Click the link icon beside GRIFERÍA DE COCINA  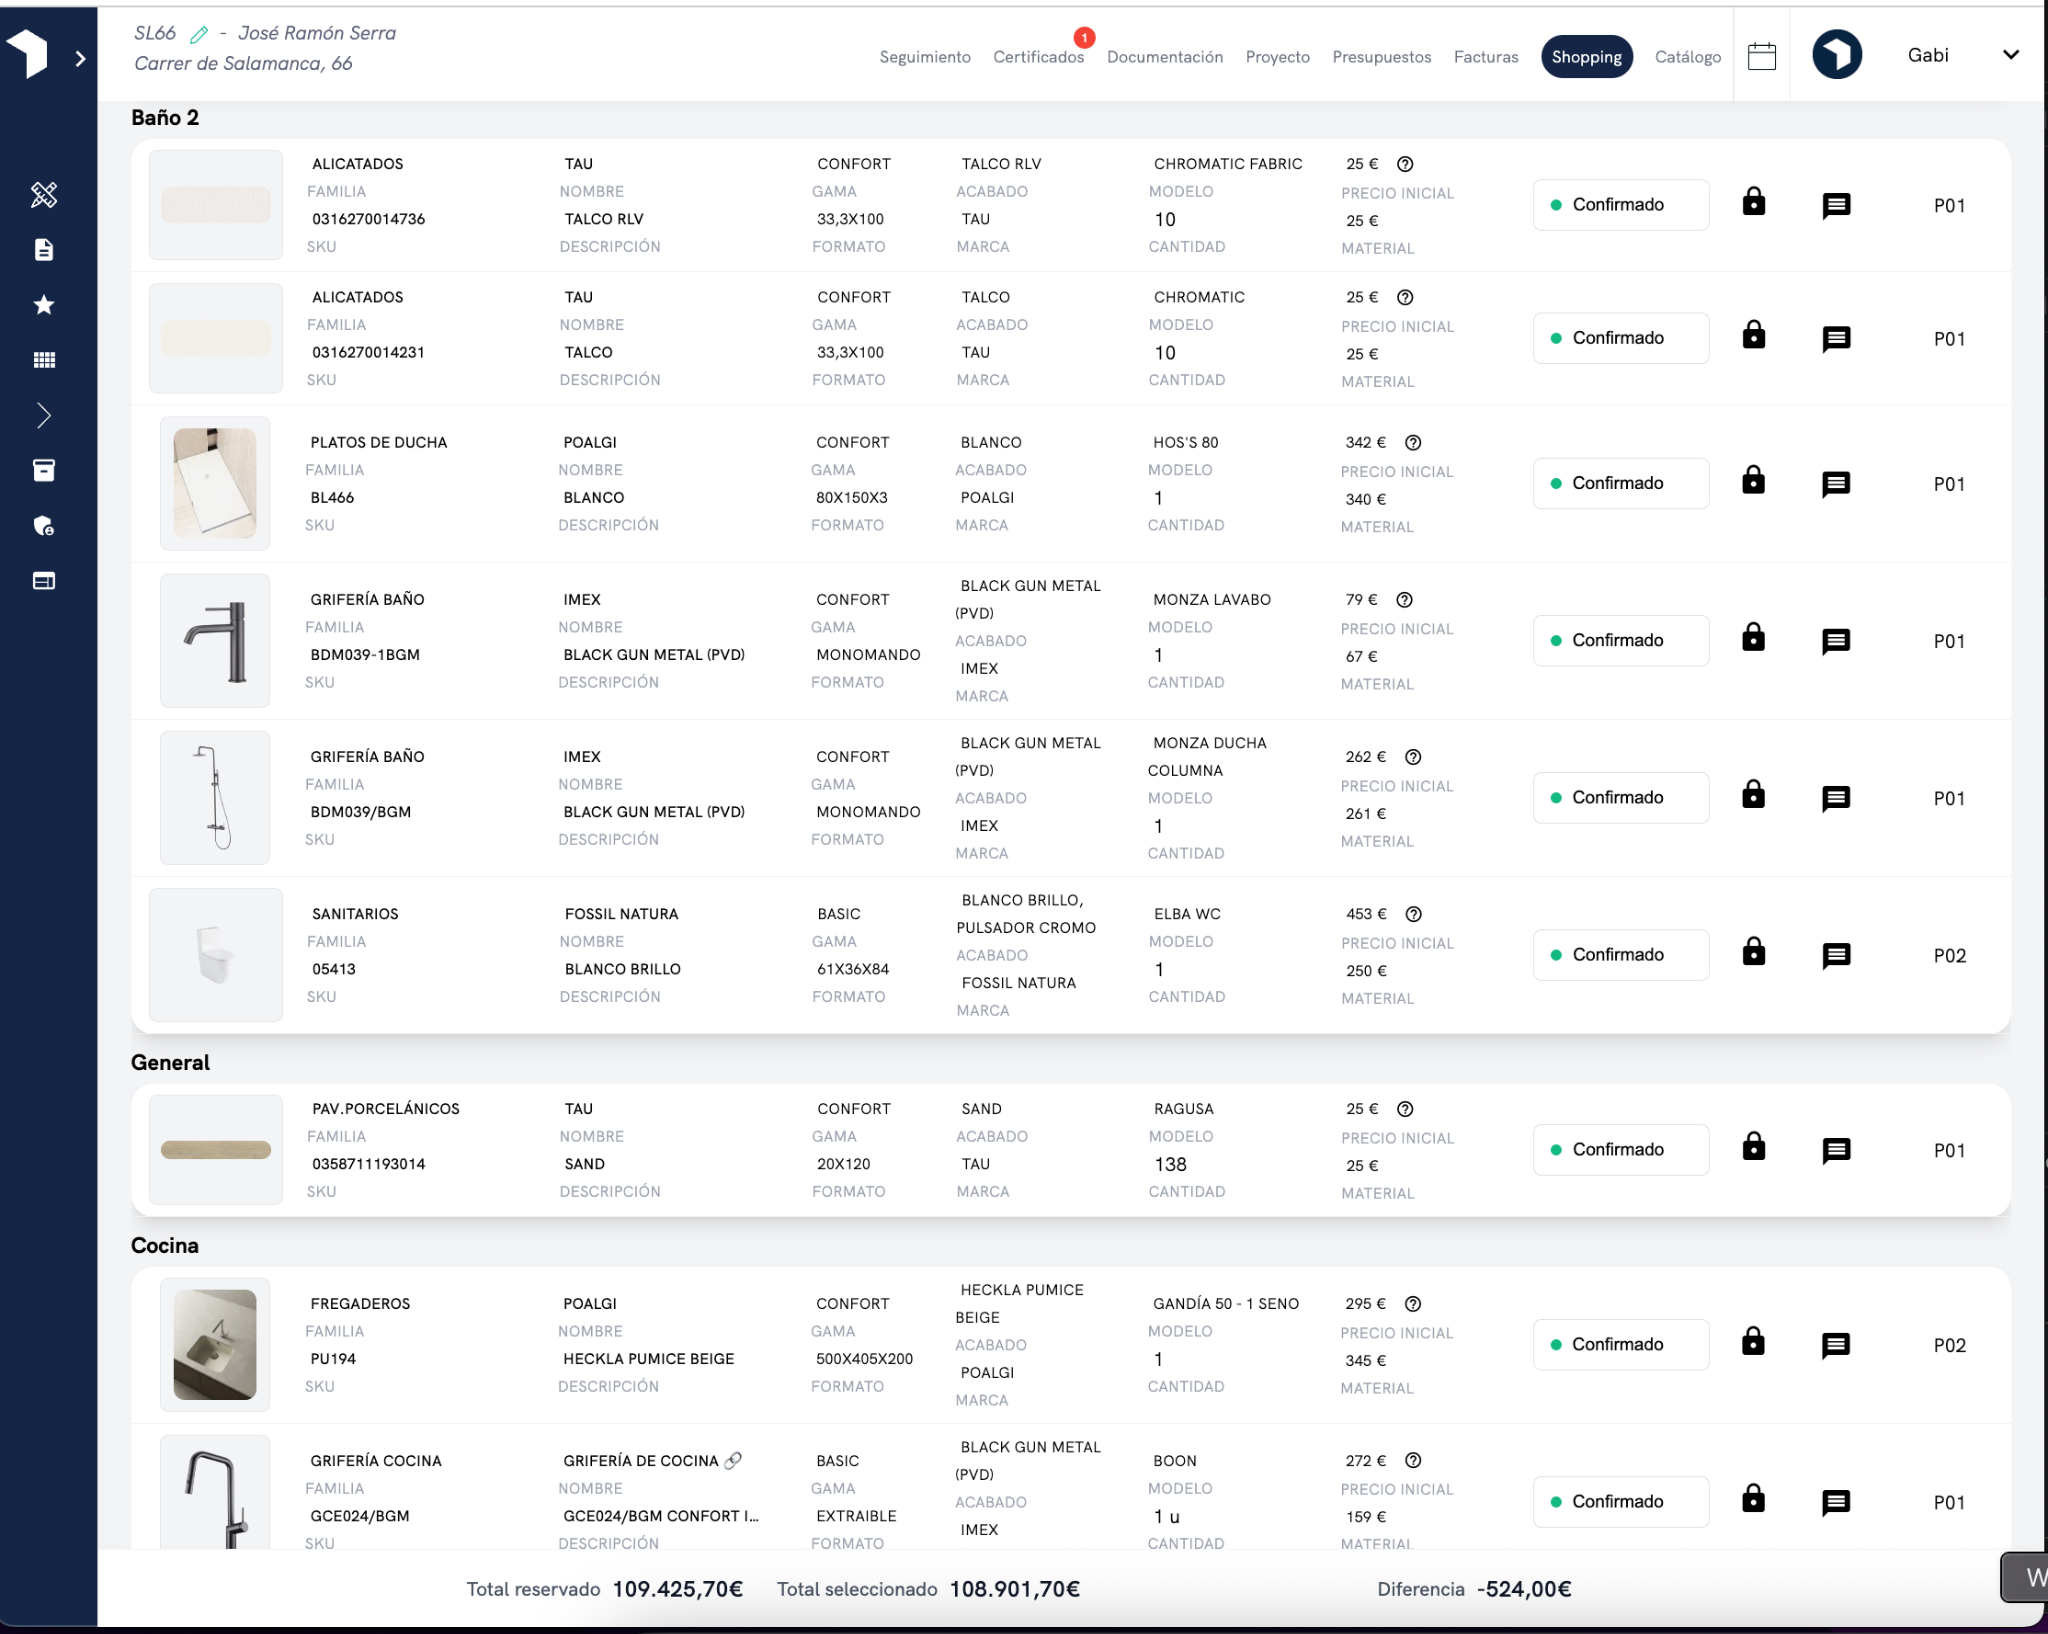coord(733,1461)
